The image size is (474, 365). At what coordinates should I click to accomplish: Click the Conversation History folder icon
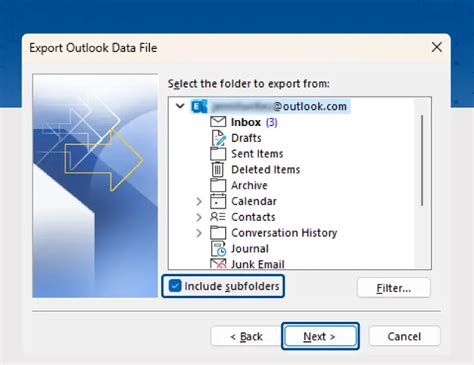[x=218, y=232]
